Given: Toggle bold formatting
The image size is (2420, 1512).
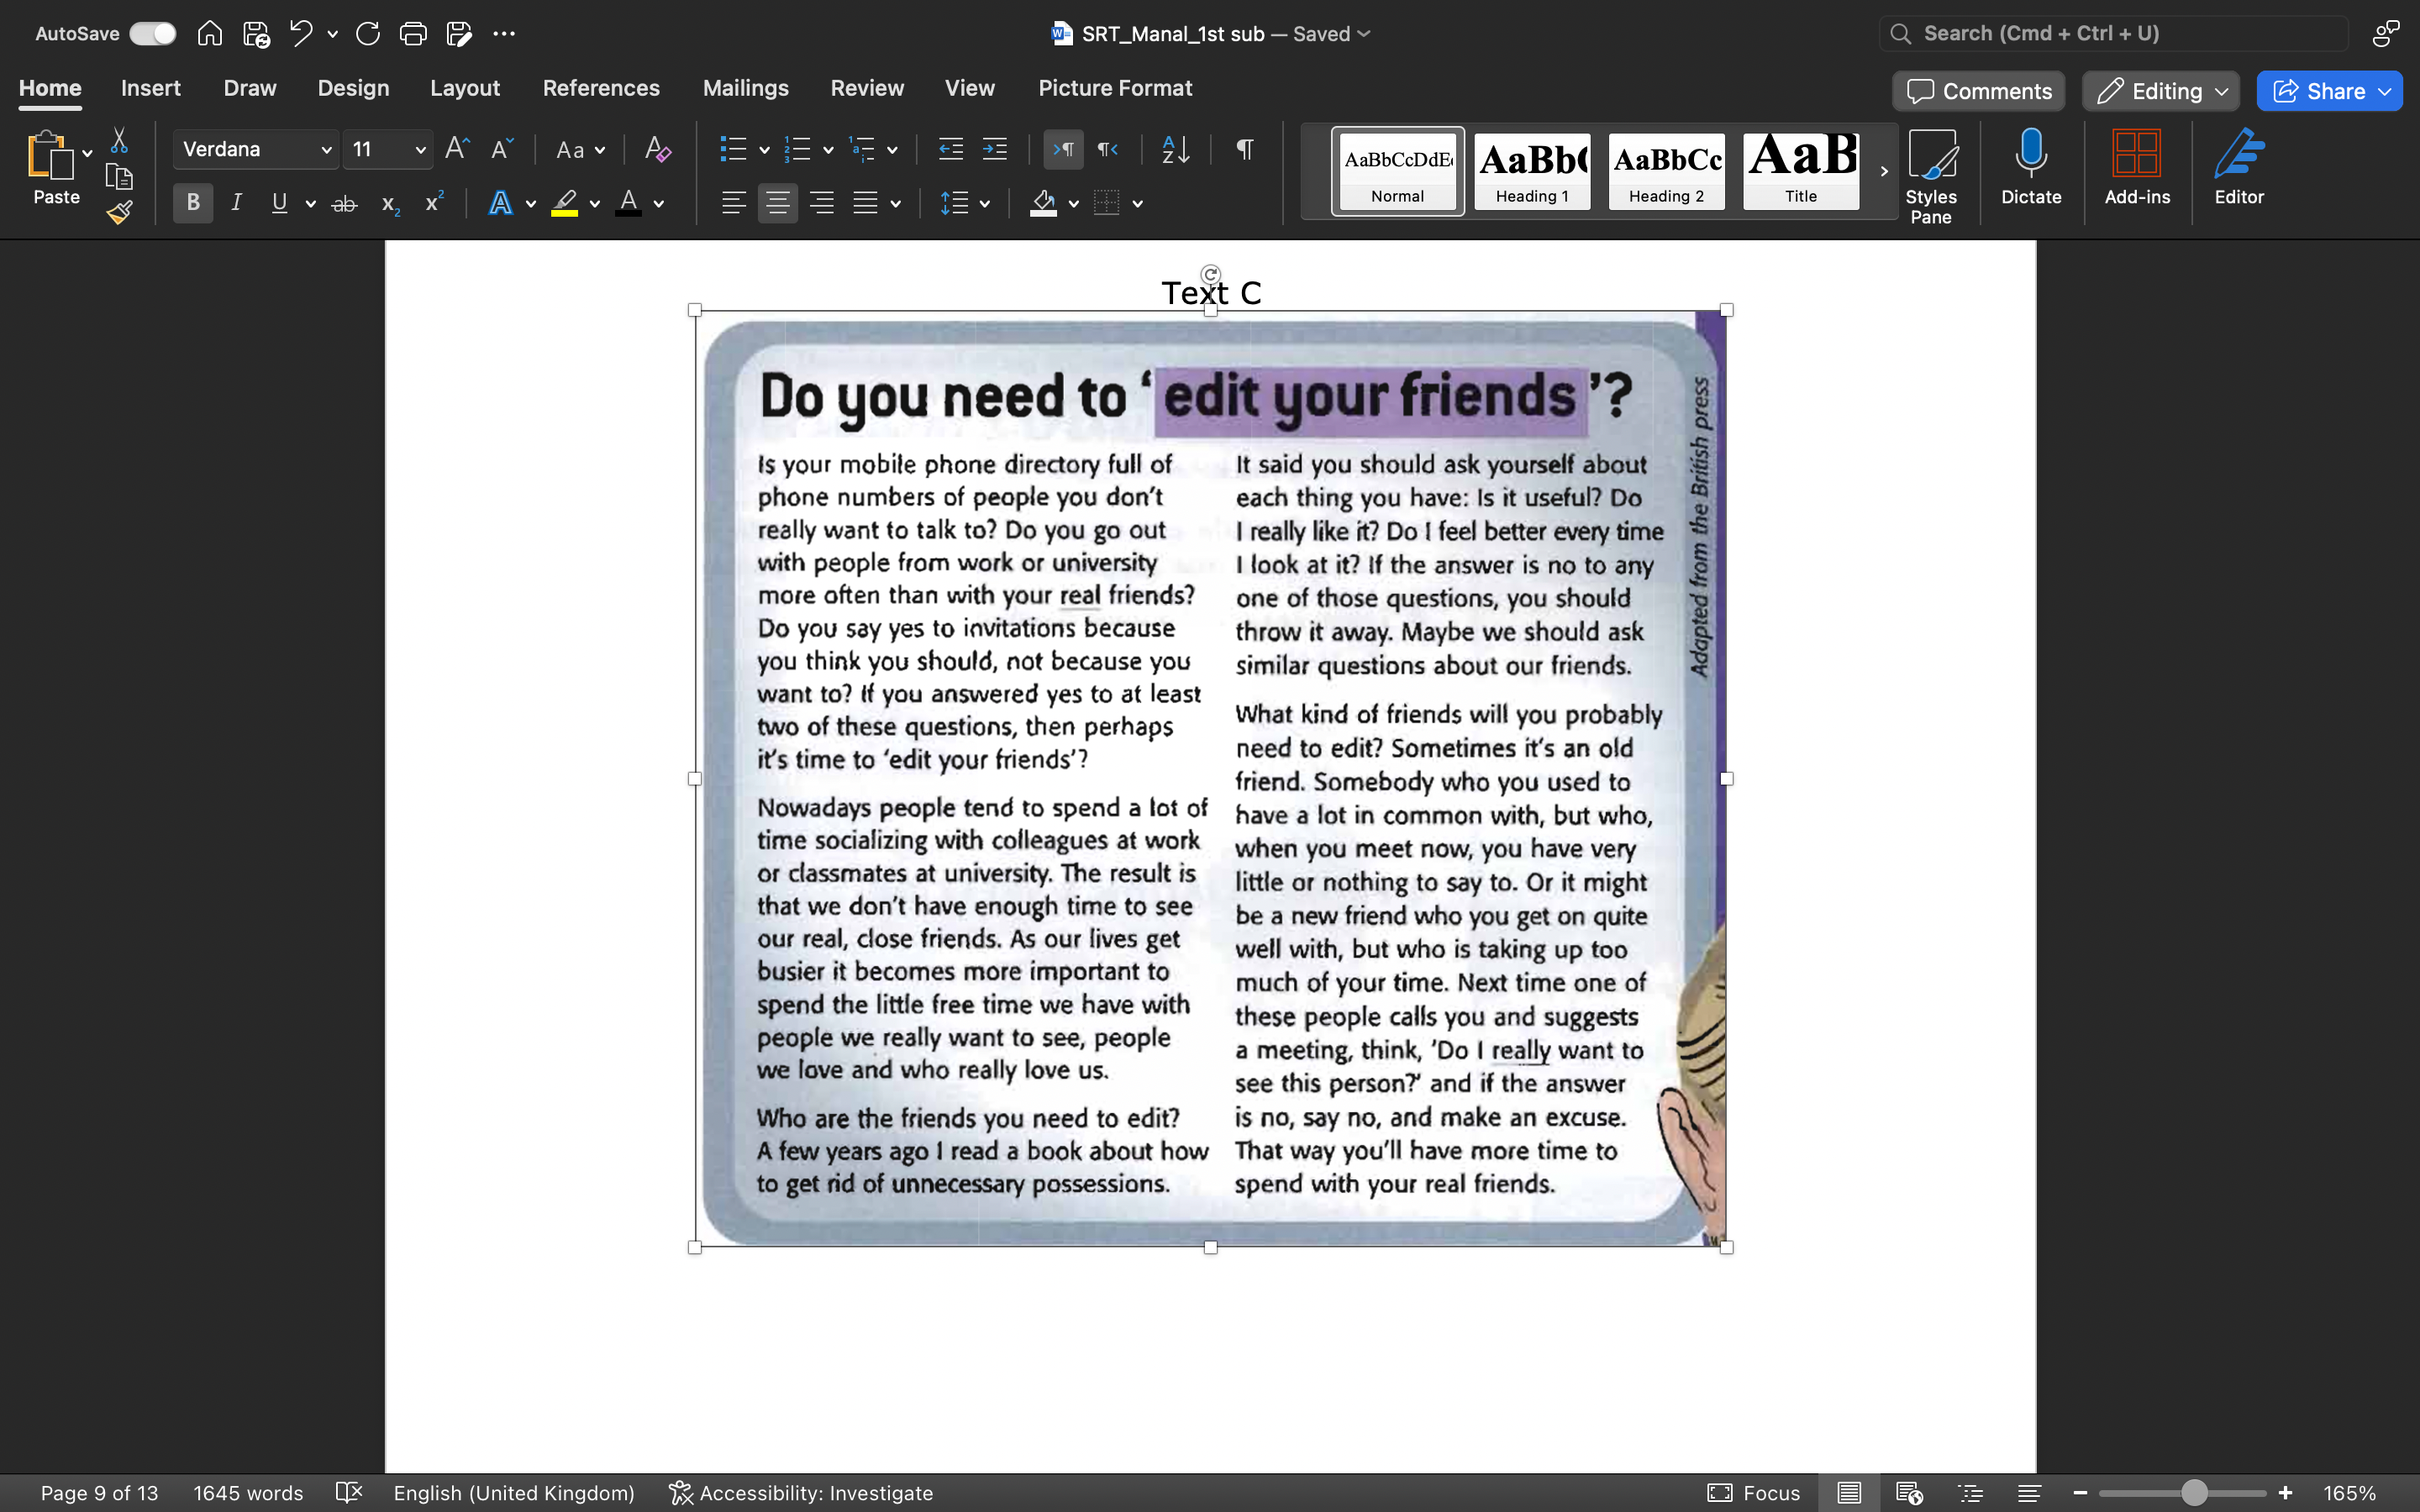Looking at the screenshot, I should [193, 203].
